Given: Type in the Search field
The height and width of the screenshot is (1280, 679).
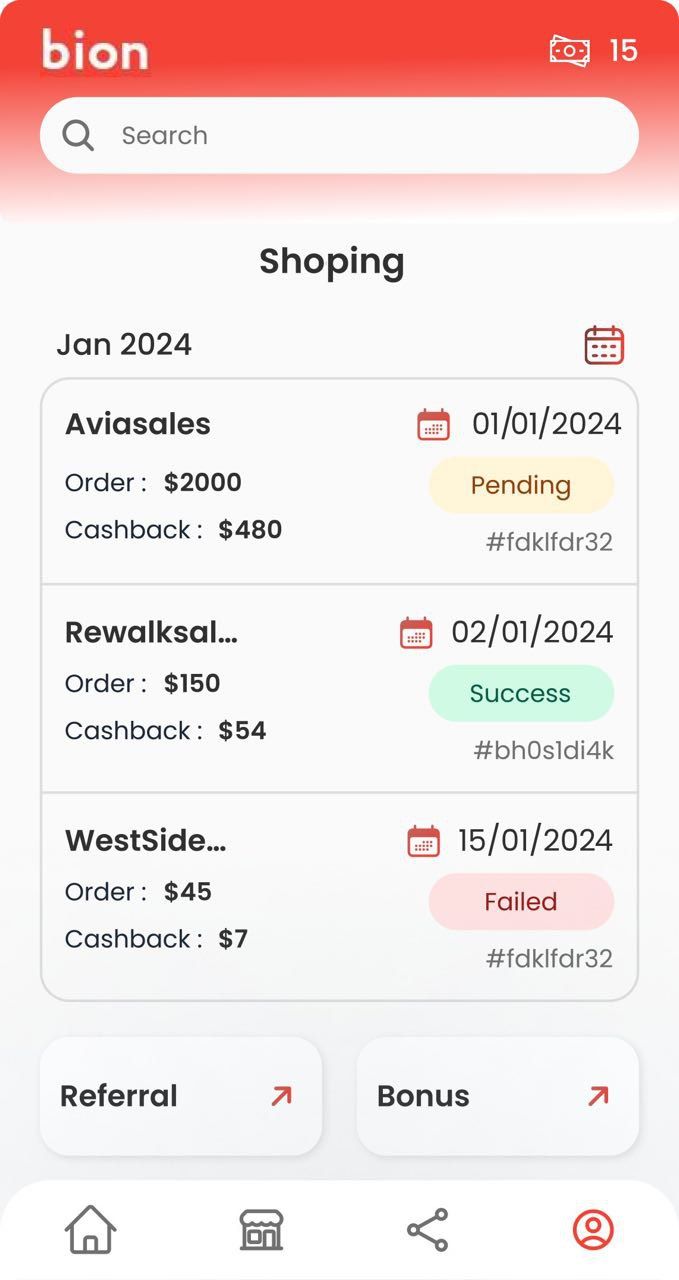Looking at the screenshot, I should [360, 135].
